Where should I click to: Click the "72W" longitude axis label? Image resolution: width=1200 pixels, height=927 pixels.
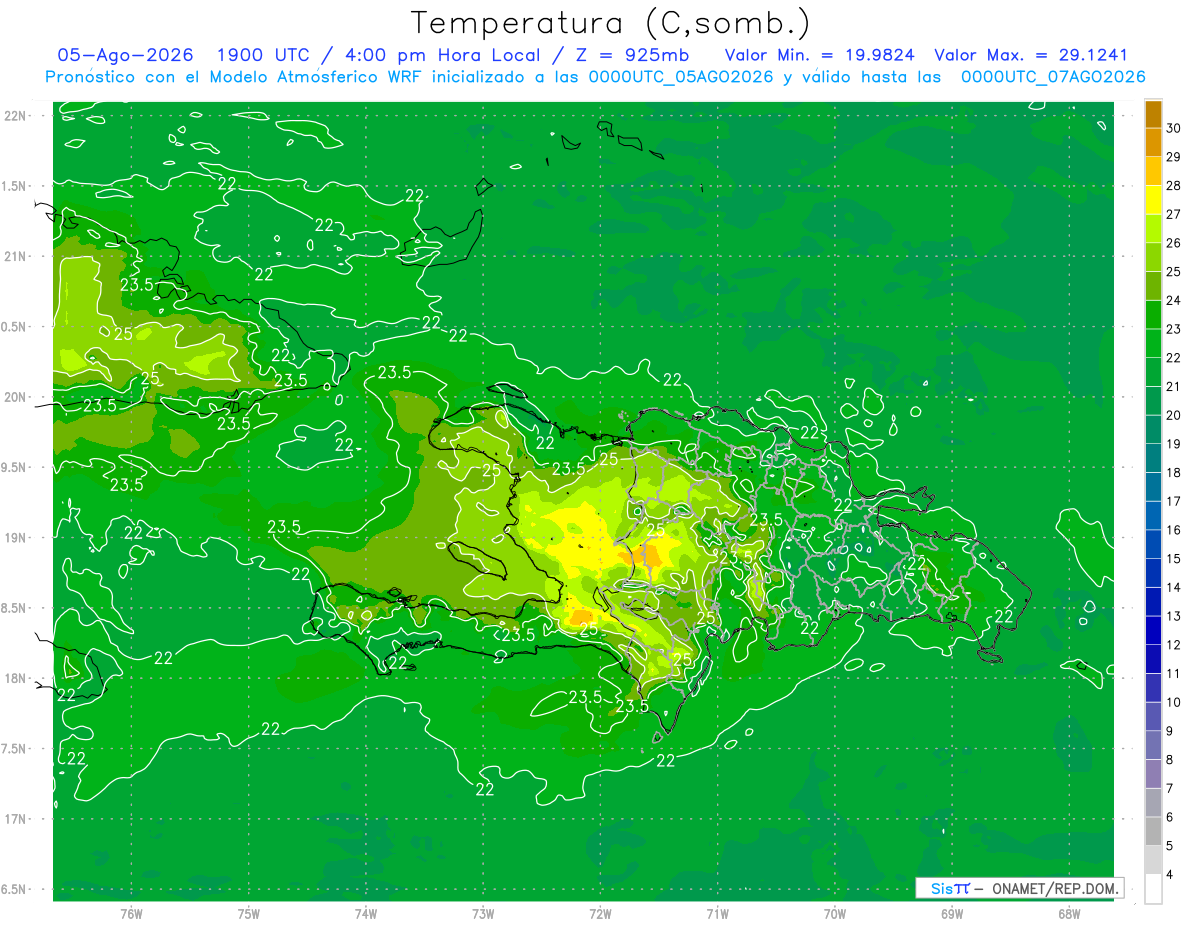[600, 914]
